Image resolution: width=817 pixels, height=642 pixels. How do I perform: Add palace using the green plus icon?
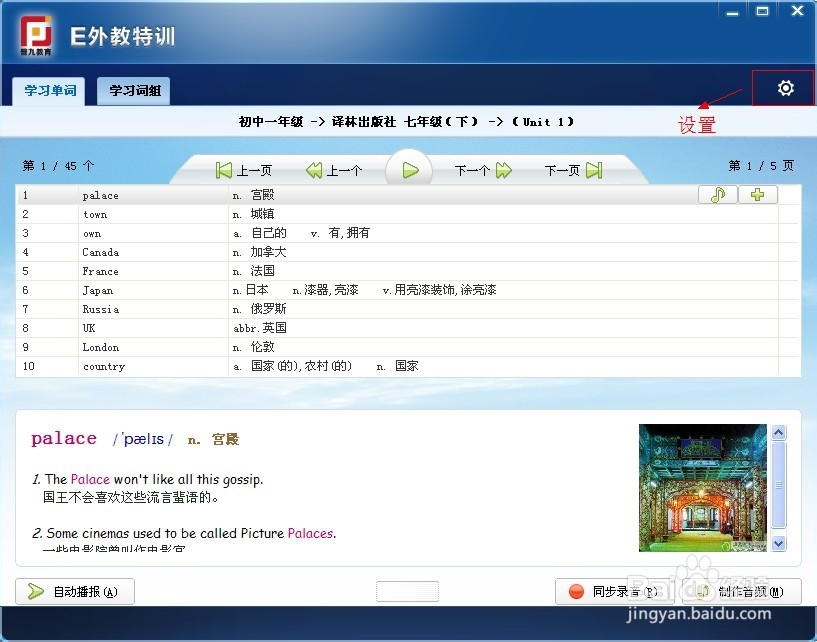(x=758, y=195)
